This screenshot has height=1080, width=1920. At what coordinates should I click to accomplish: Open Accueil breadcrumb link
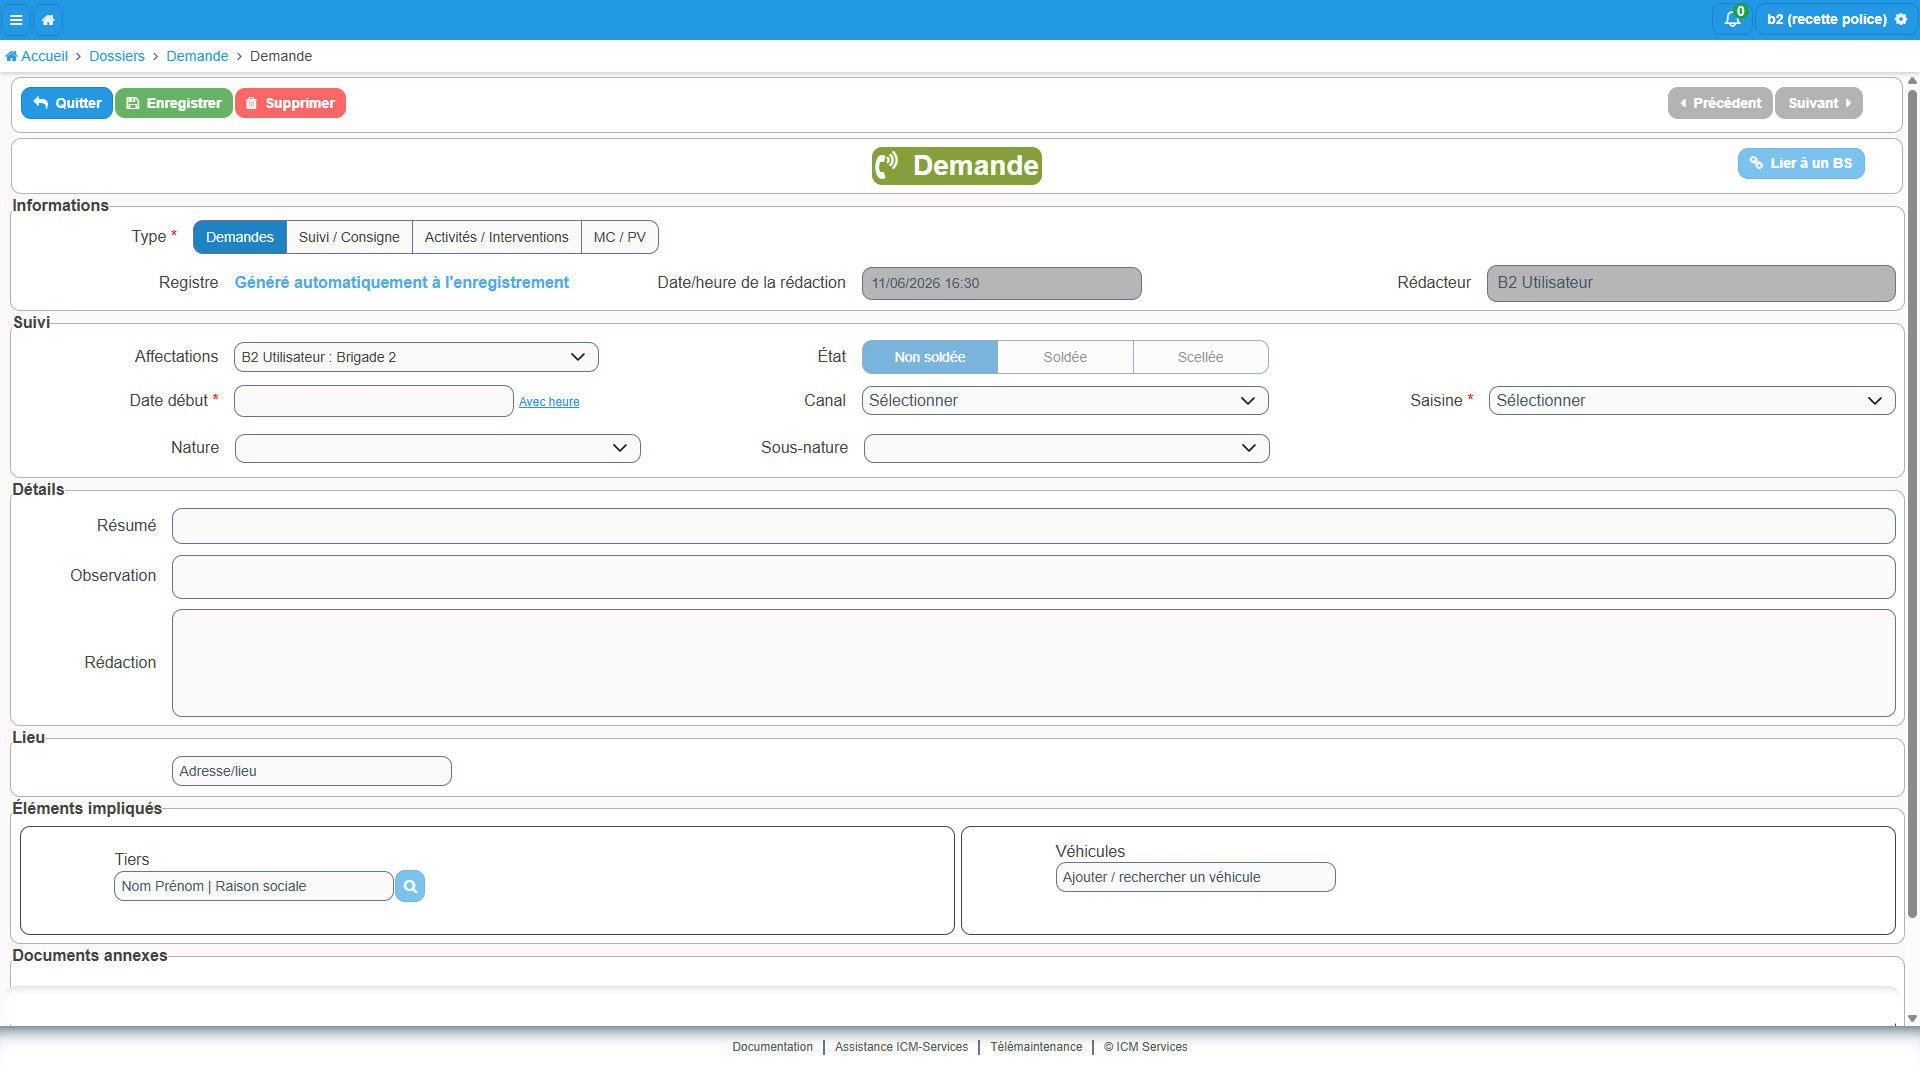pyautogui.click(x=37, y=56)
